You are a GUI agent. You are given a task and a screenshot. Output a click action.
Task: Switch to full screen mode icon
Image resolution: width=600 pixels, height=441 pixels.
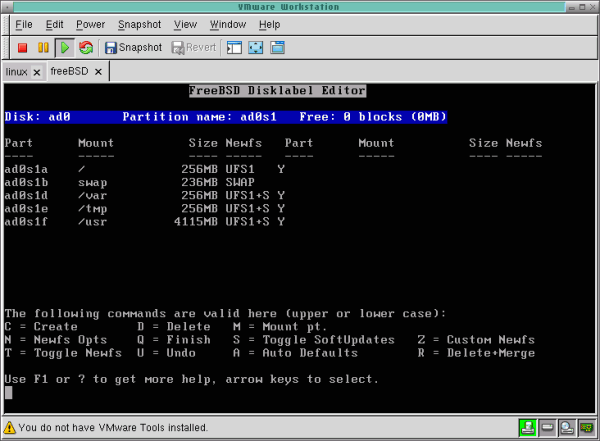pos(256,48)
